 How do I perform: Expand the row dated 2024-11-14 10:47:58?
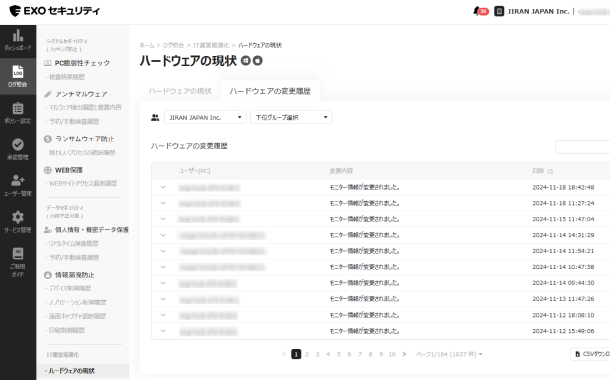(x=163, y=267)
